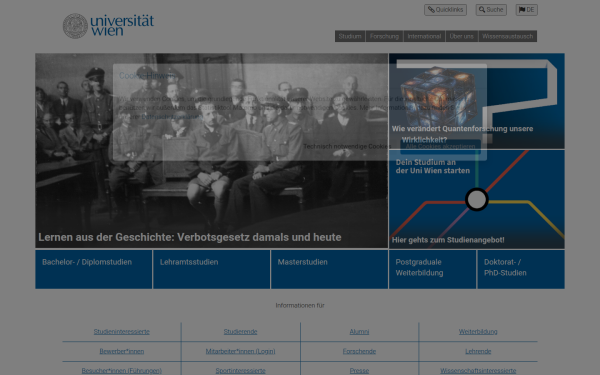Open the Presse link

[x=359, y=371]
